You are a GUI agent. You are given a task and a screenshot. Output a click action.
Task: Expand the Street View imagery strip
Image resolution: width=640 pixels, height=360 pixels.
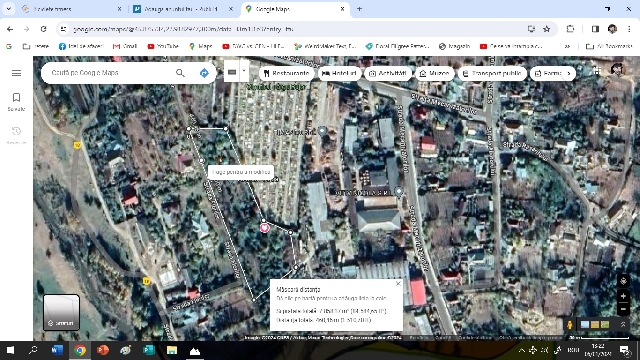tap(623, 324)
